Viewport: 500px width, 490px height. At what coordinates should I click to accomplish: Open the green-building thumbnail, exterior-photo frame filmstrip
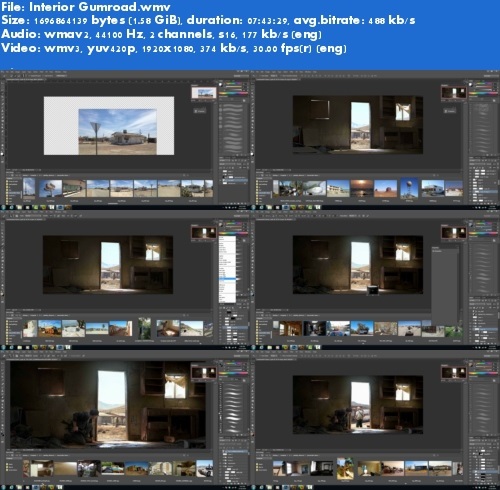point(74,188)
